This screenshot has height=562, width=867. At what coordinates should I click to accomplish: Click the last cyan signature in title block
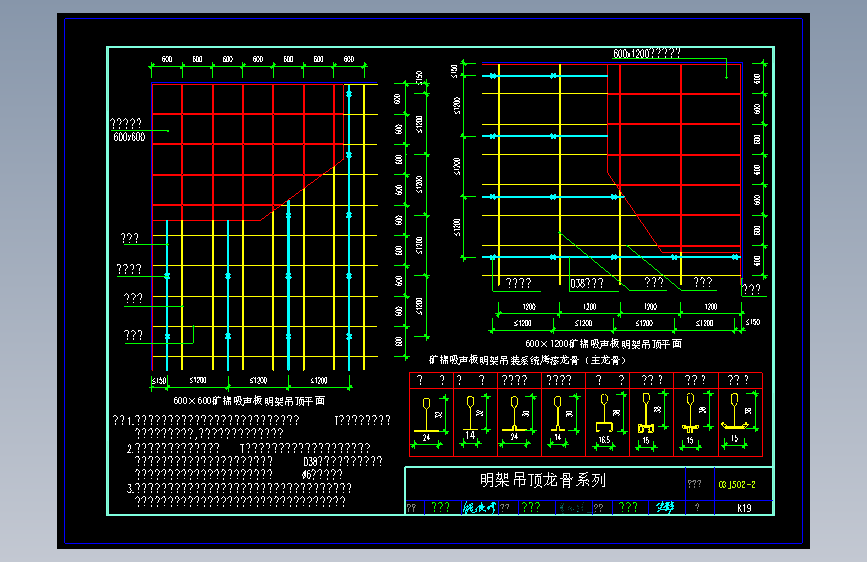[x=665, y=507]
